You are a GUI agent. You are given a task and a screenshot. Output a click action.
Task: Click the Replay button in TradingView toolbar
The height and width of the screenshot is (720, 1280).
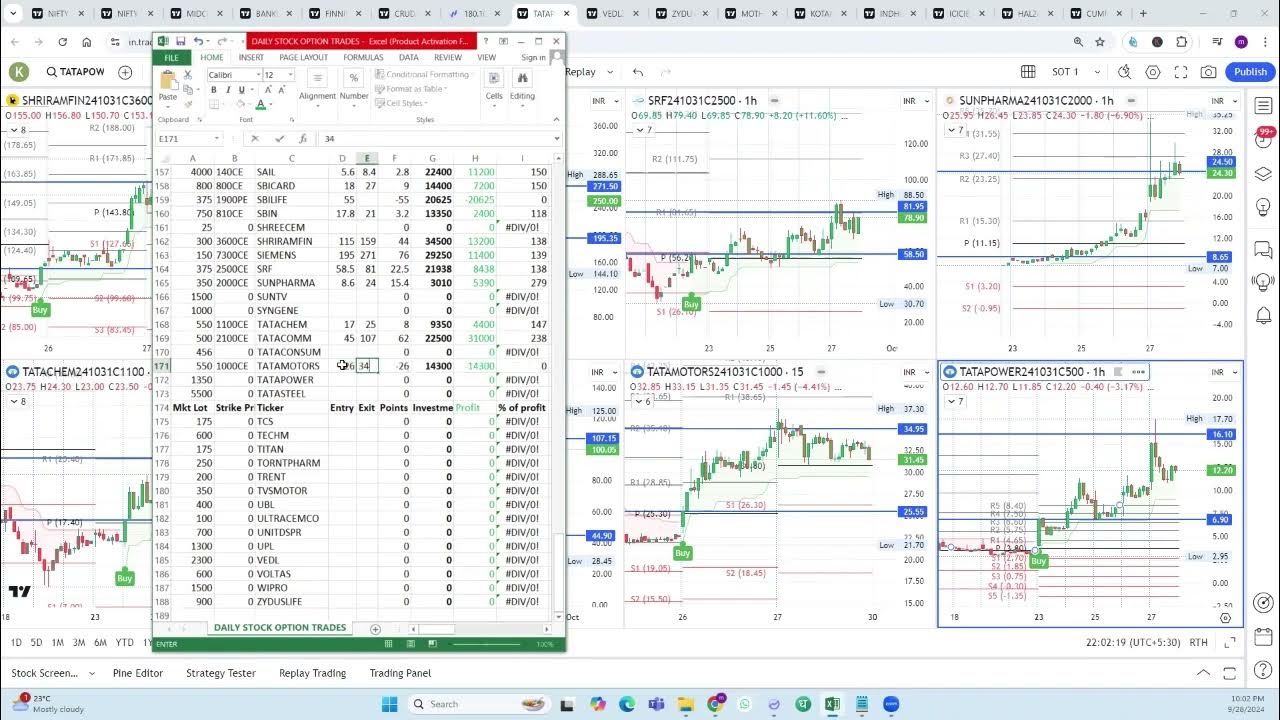click(x=581, y=72)
